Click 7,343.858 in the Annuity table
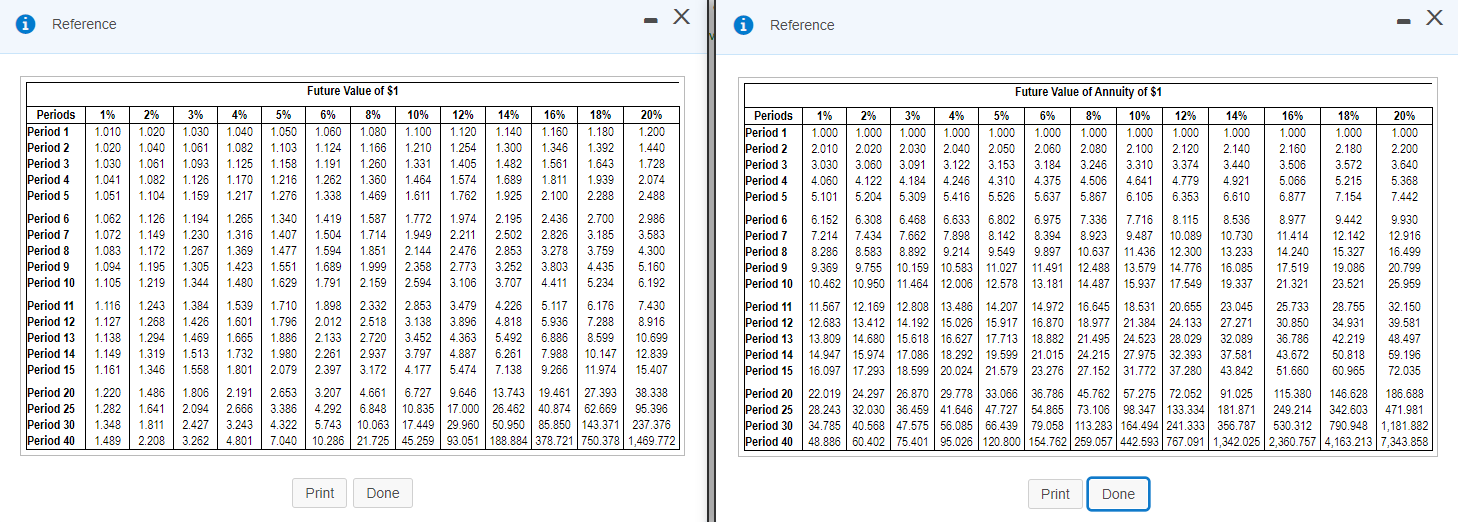 click(1405, 442)
